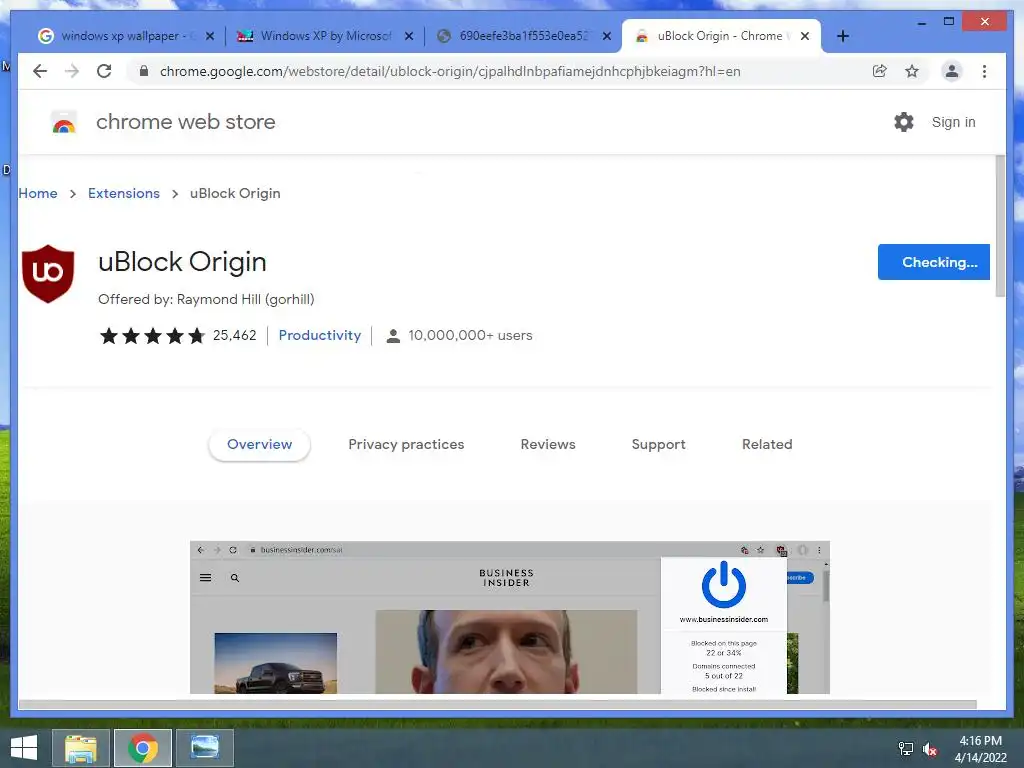Click the users person icon
This screenshot has width=1024, height=768.
click(393, 336)
